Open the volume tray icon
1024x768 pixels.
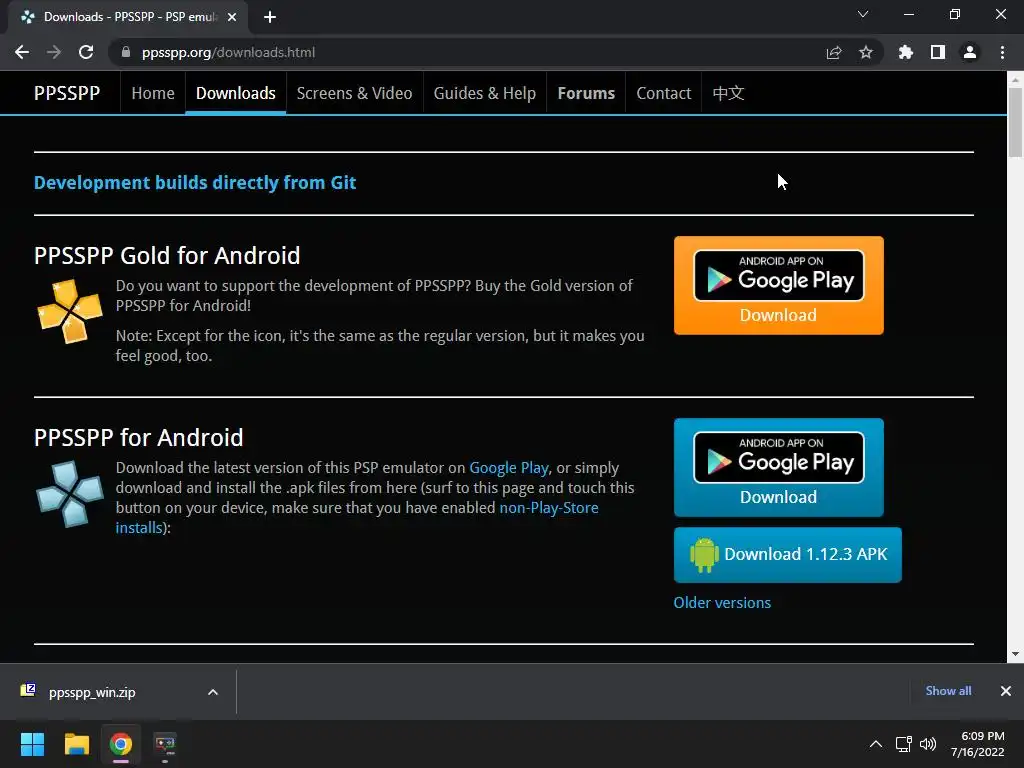click(927, 744)
